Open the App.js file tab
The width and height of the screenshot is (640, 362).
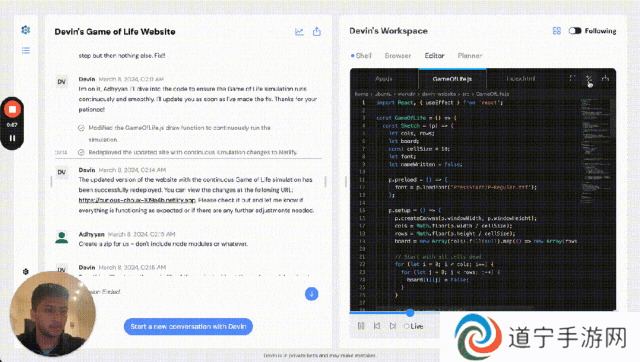coord(384,78)
